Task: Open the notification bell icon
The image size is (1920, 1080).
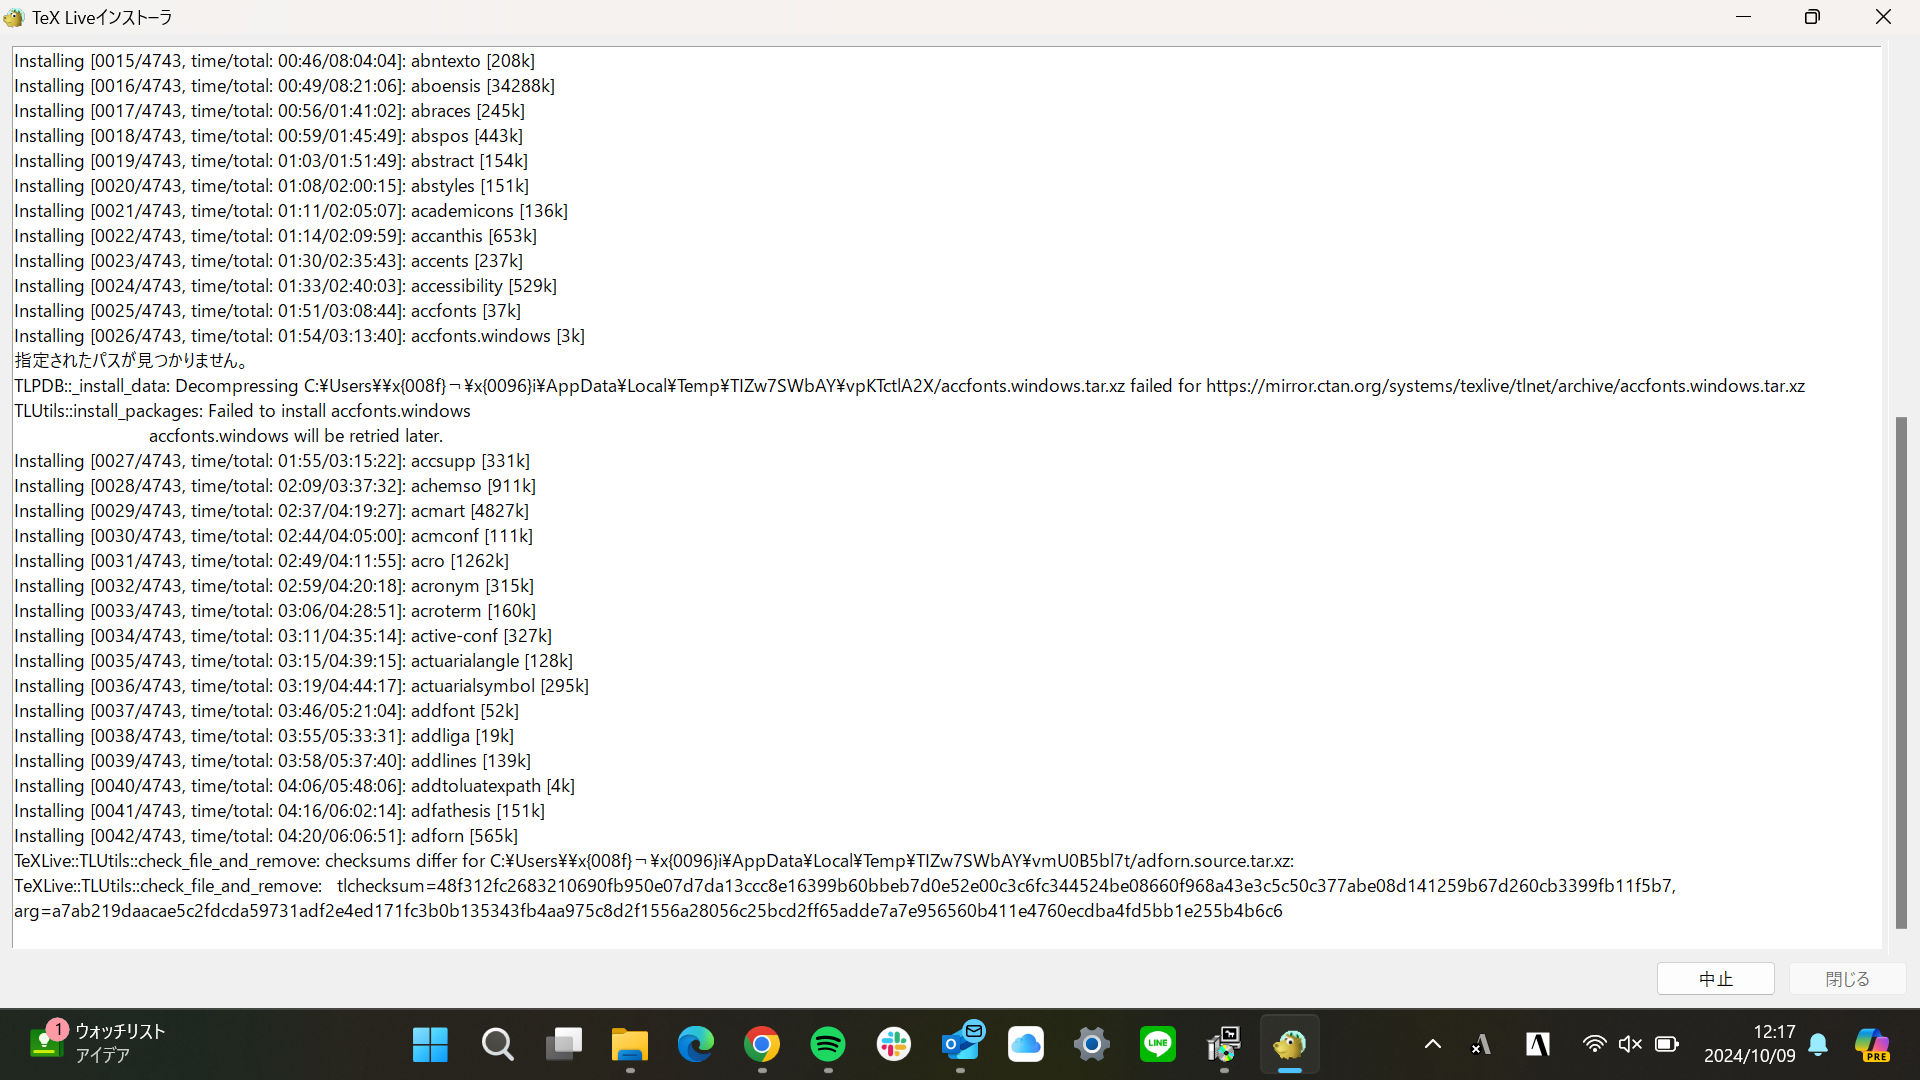Action: pyautogui.click(x=1819, y=1045)
